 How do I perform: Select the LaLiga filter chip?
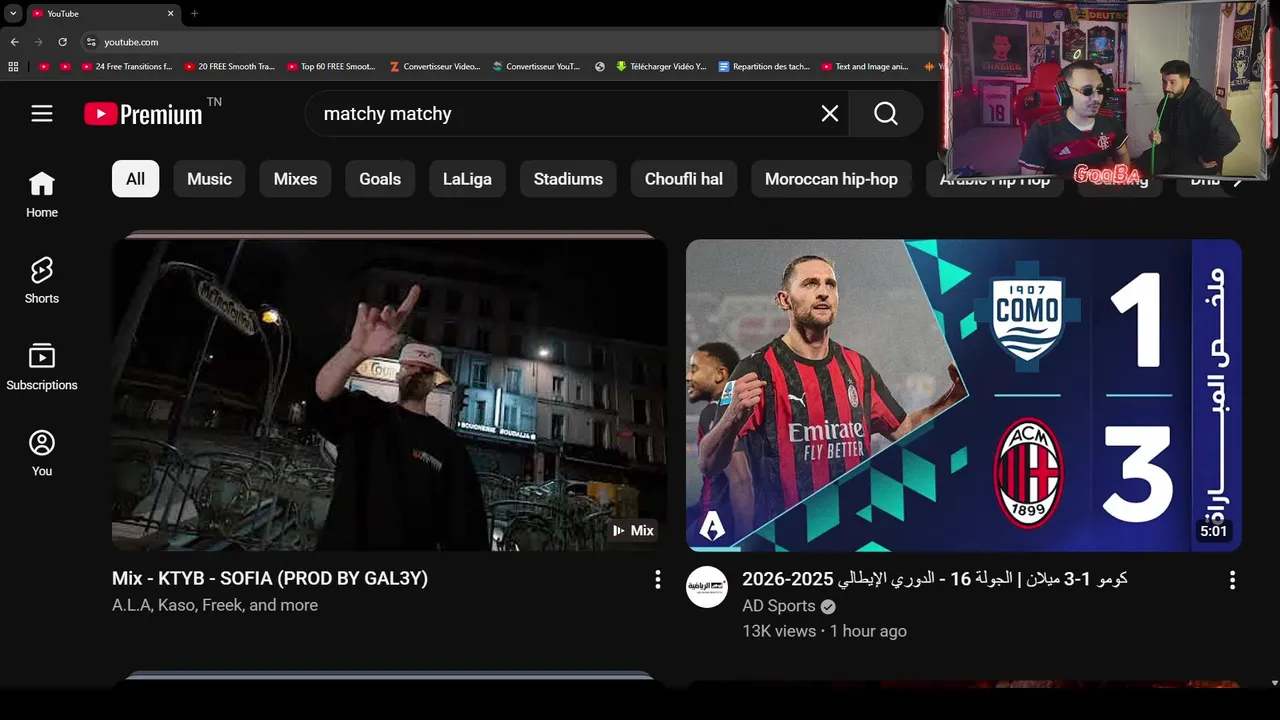coord(467,179)
